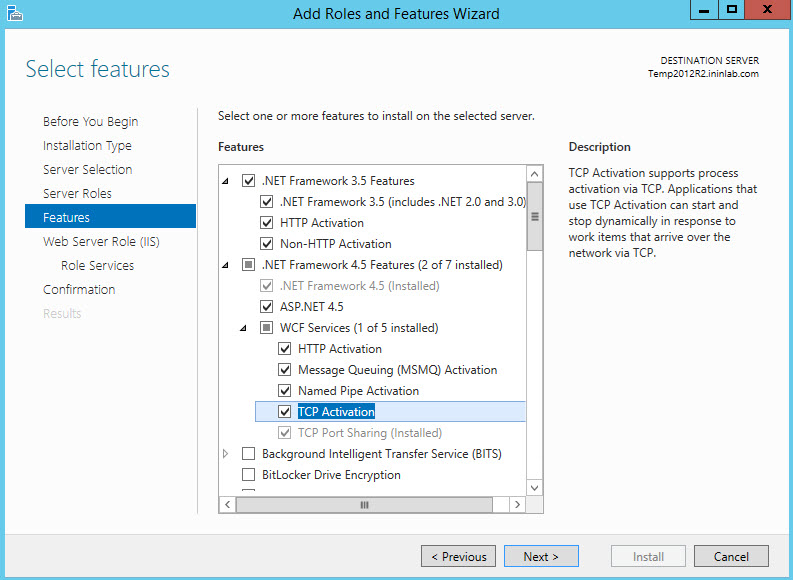
Task: Click the Next button
Action: point(541,557)
